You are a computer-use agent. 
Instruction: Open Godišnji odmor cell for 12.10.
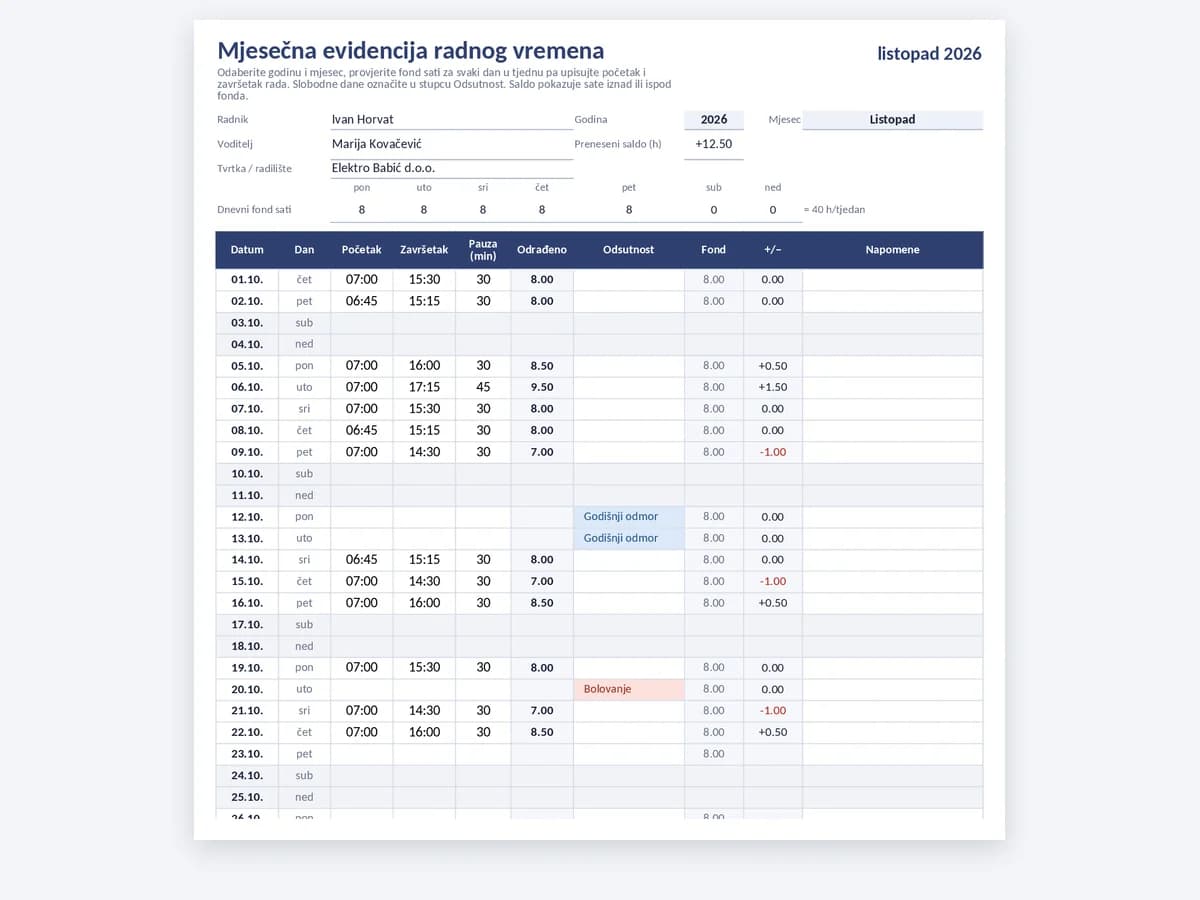click(x=629, y=517)
